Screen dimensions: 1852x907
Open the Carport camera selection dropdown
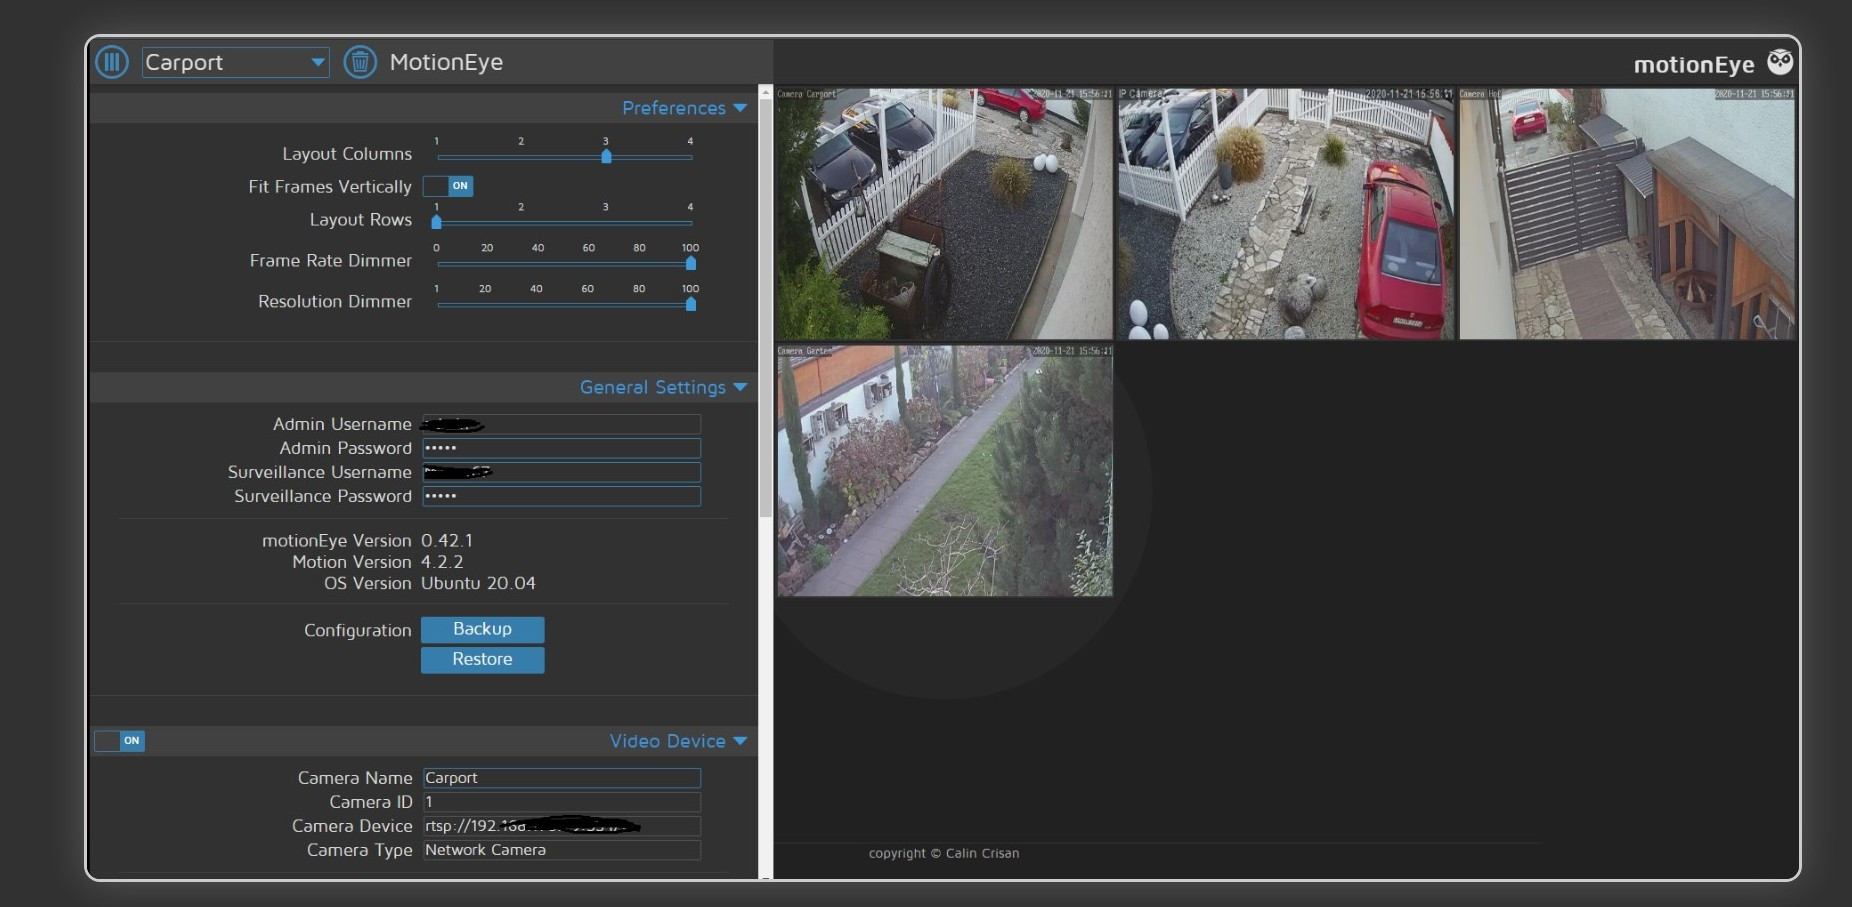(x=236, y=62)
